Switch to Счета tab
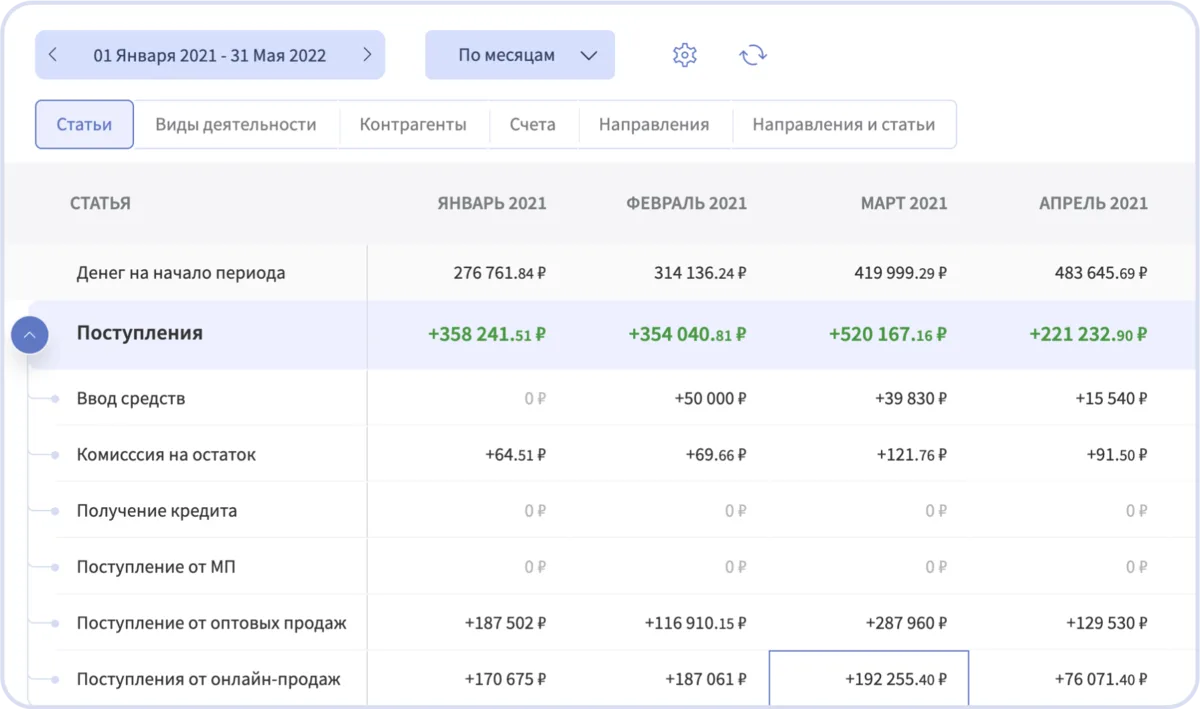 (532, 125)
